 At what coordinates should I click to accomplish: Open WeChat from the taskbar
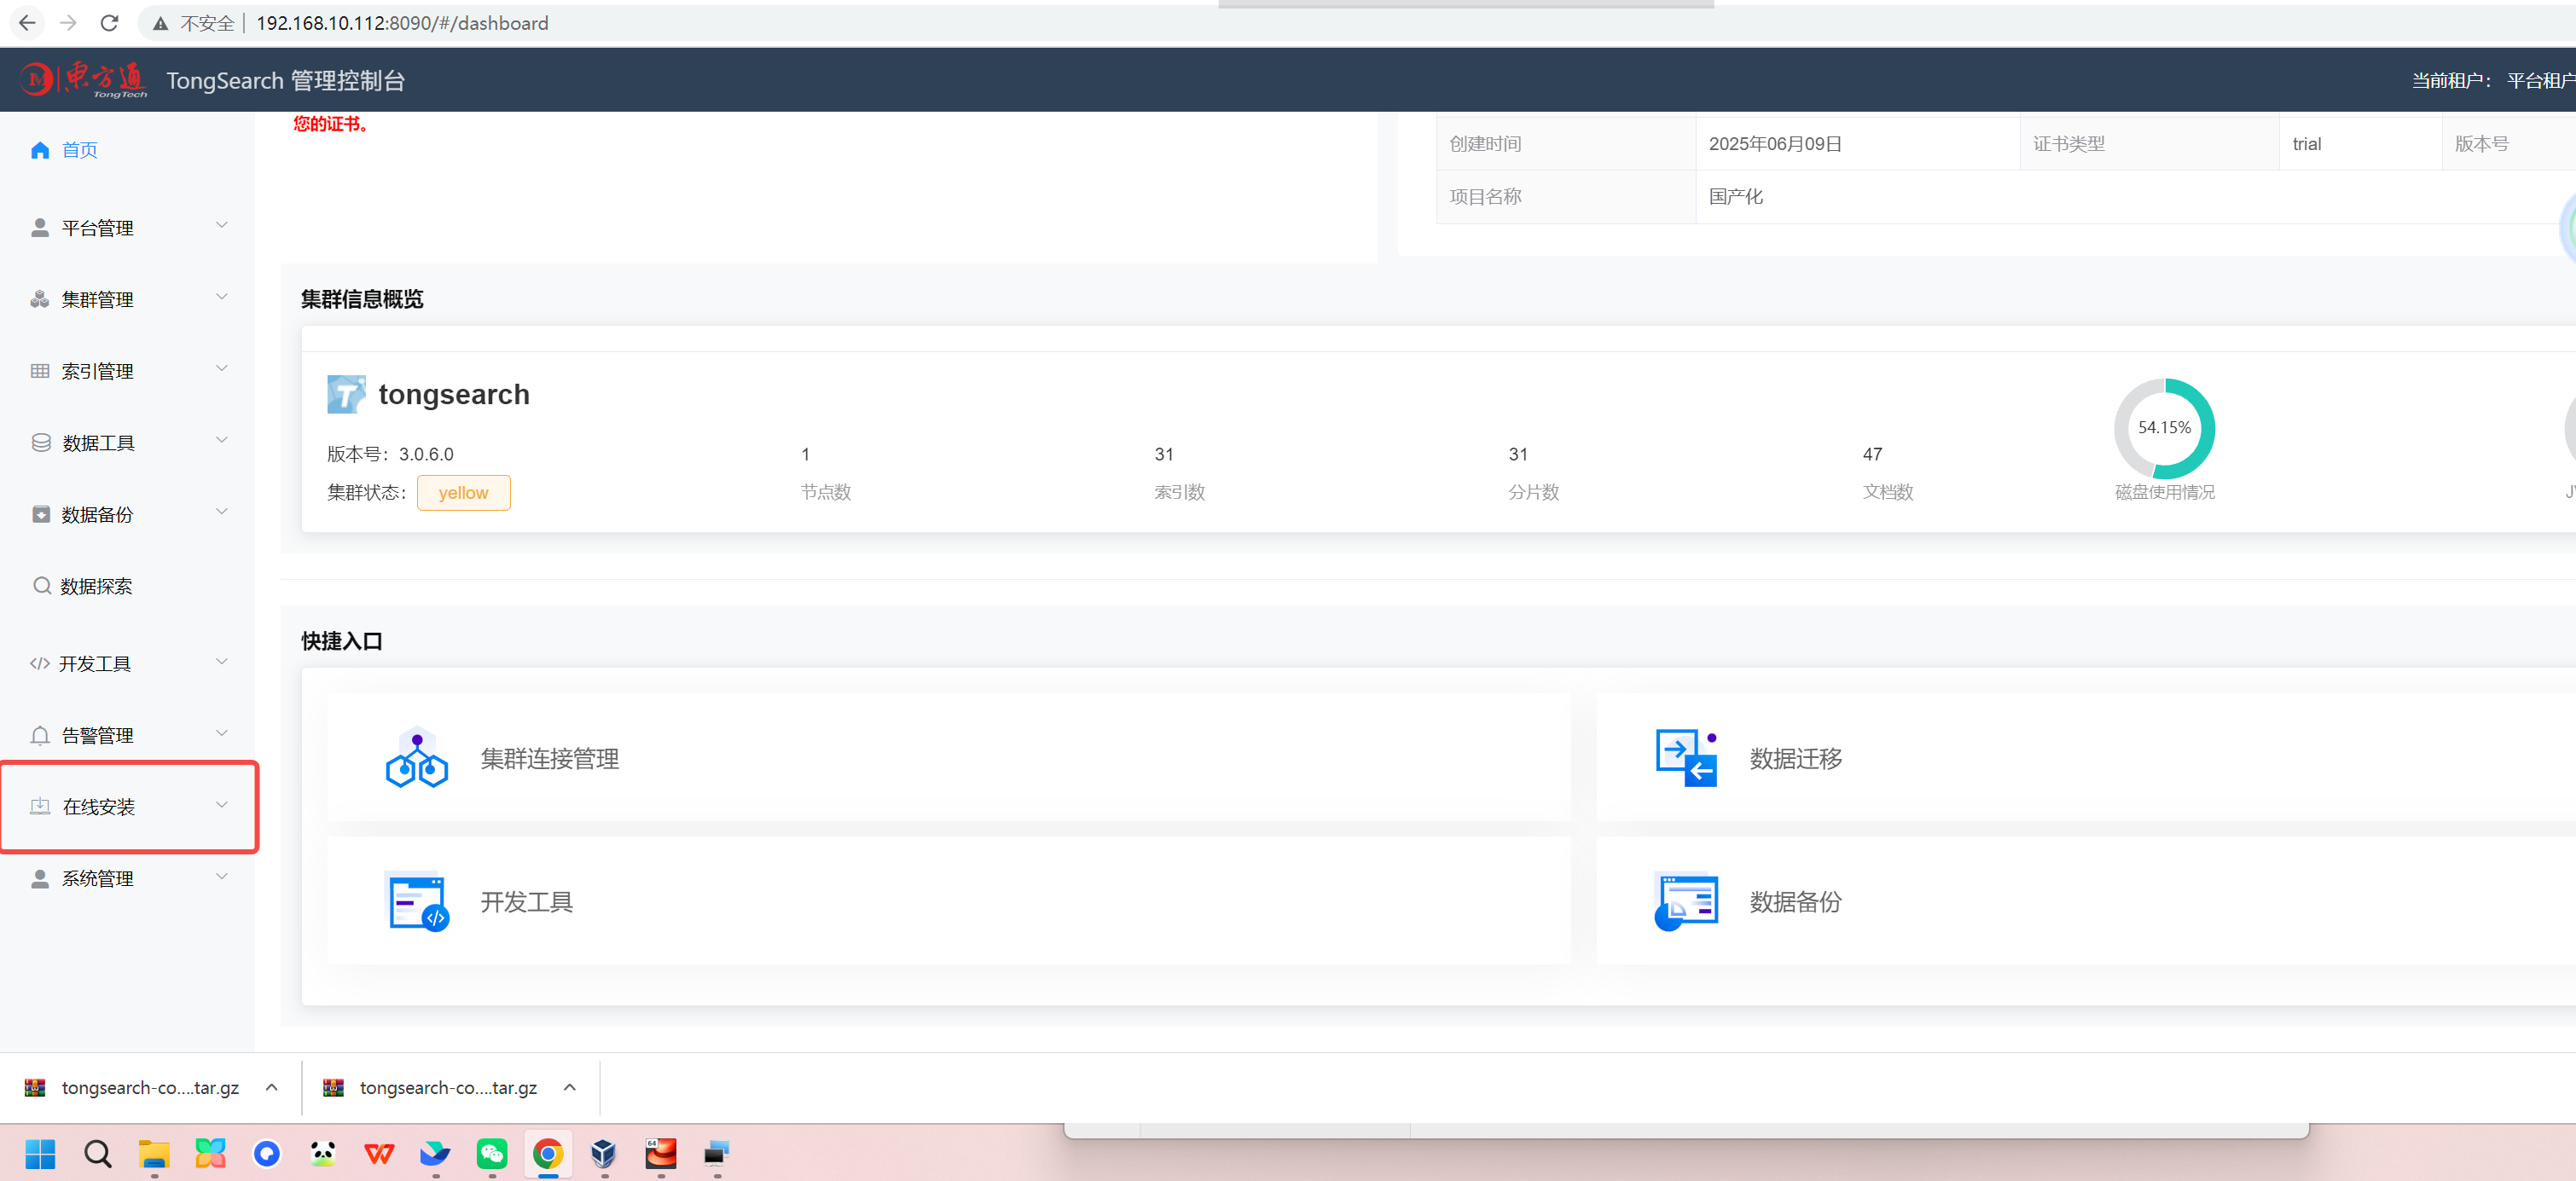491,1154
